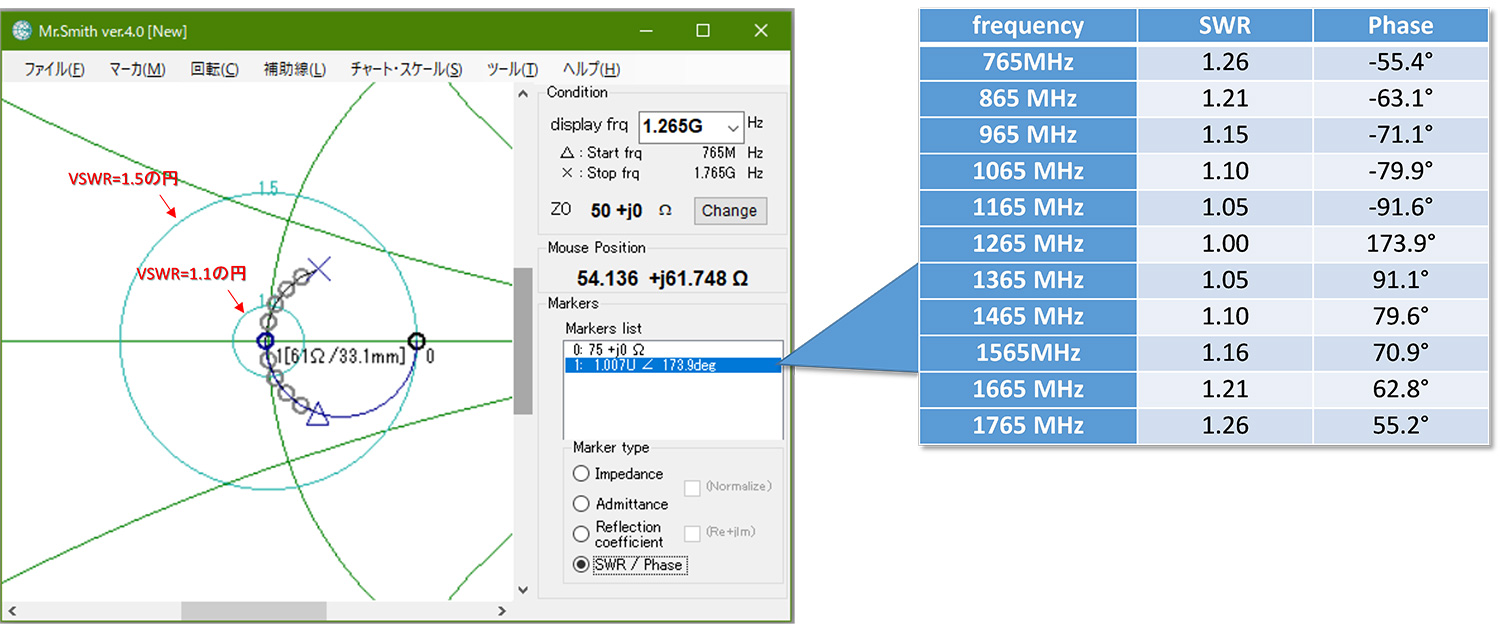
Task: Open the チャート・スケール(S) menu
Action: [x=406, y=69]
